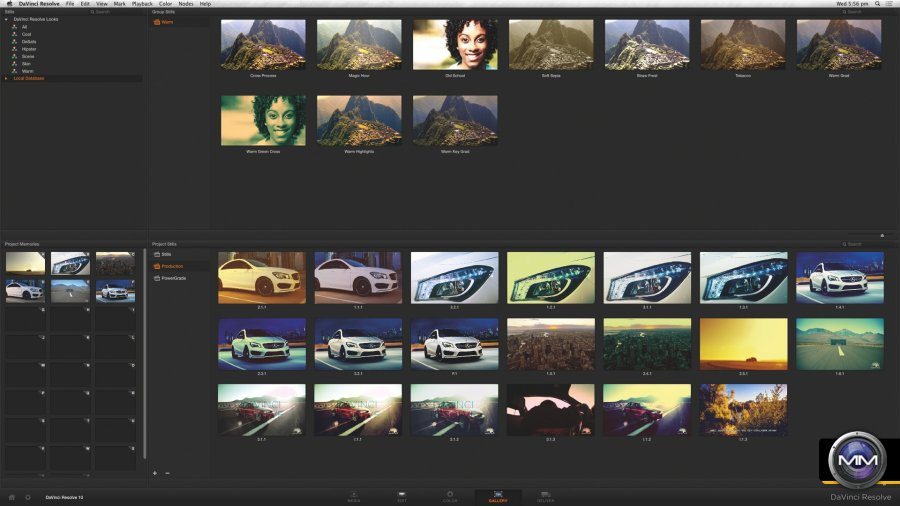
Task: Select the Hipster looks category
Action: [x=29, y=48]
